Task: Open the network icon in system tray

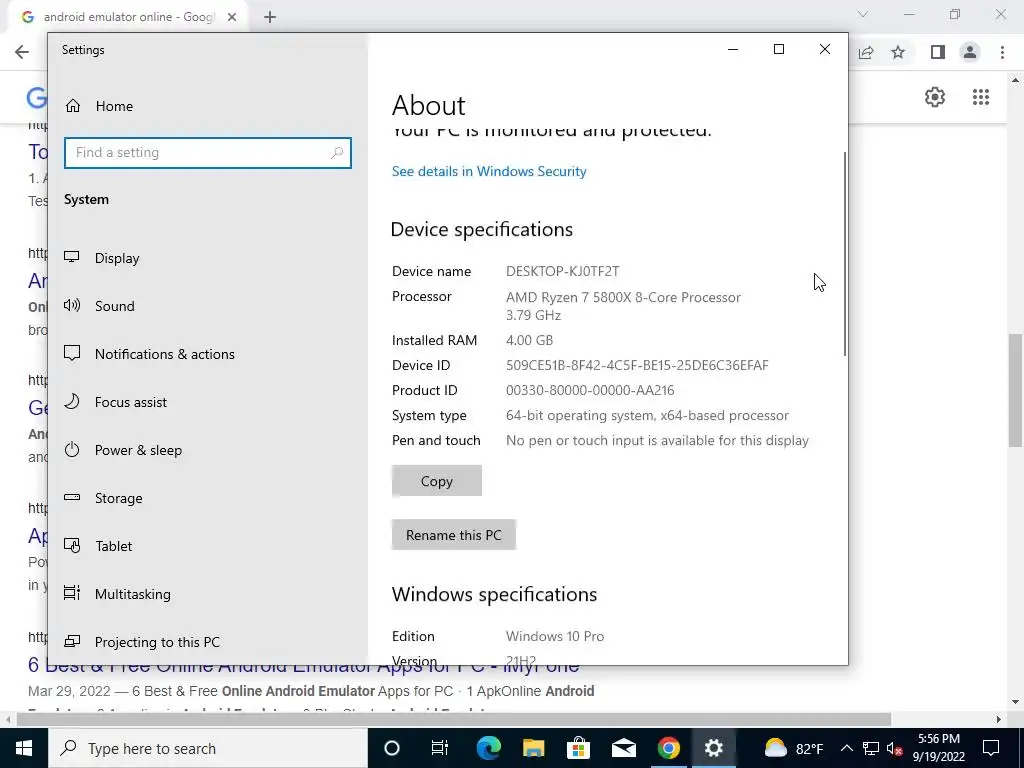Action: pyautogui.click(x=871, y=748)
